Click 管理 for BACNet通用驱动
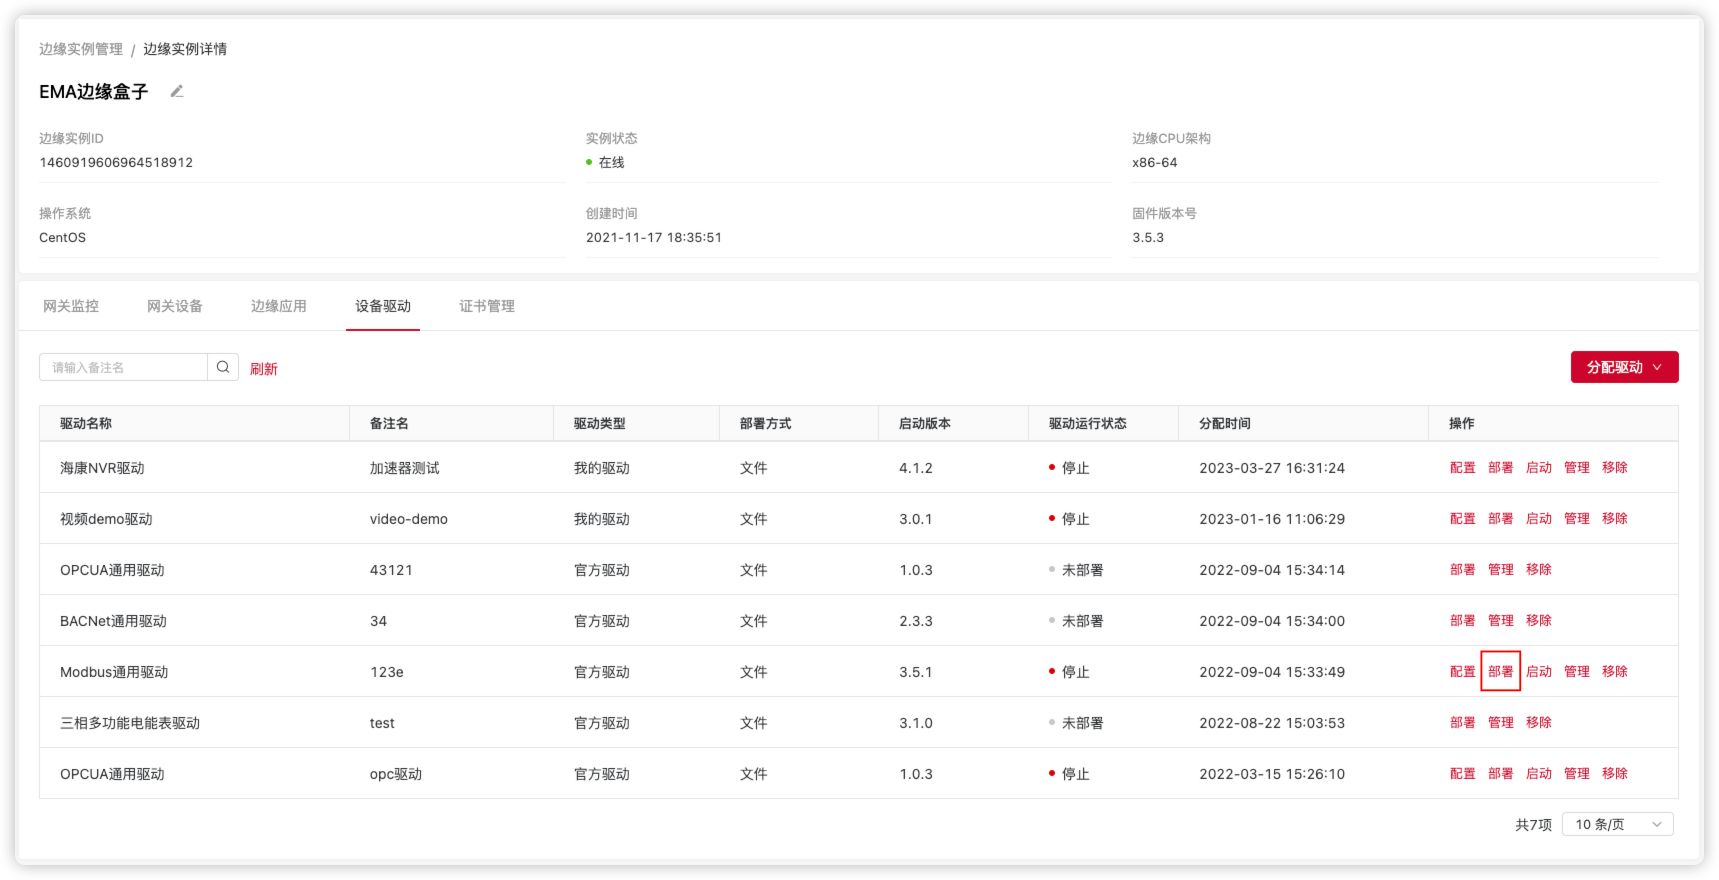Image resolution: width=1719 pixels, height=880 pixels. [x=1500, y=620]
